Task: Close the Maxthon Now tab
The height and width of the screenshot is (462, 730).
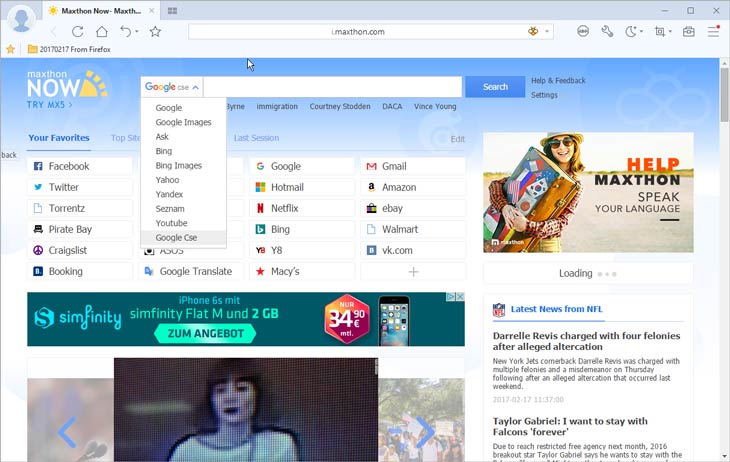Action: [x=151, y=10]
